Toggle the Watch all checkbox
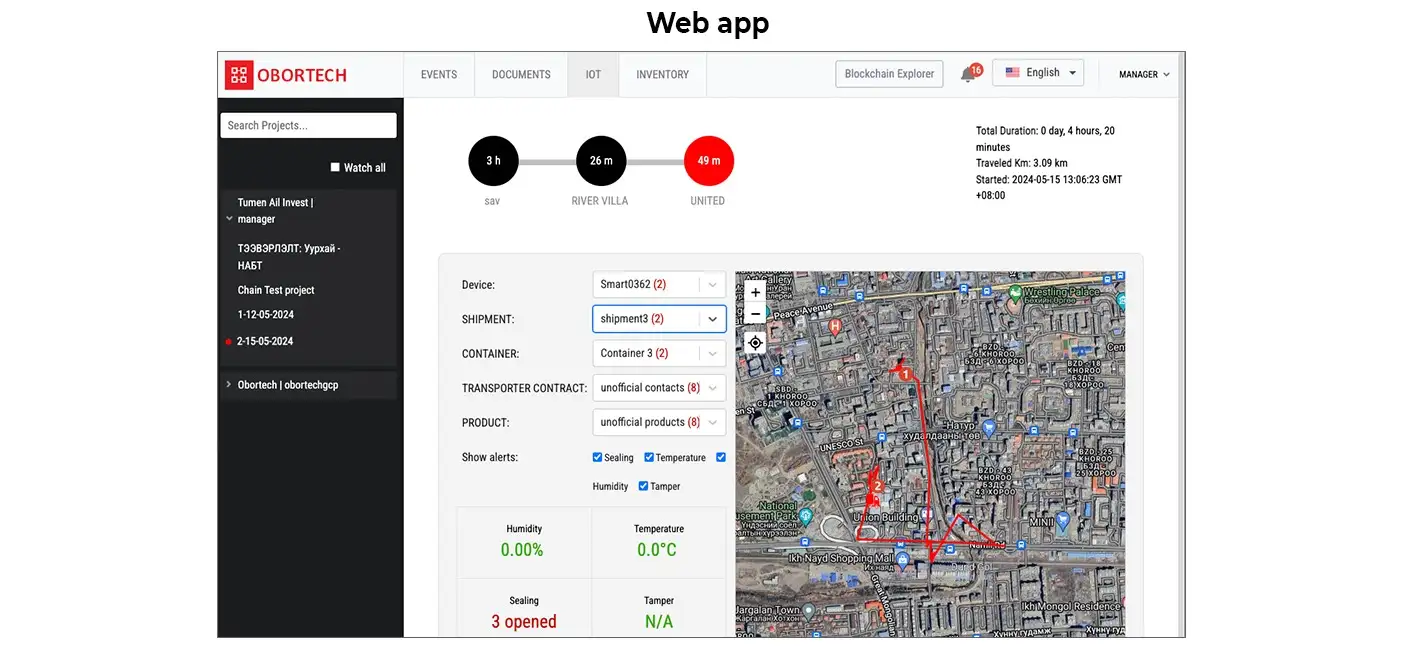The height and width of the screenshot is (647, 1410). pos(335,167)
